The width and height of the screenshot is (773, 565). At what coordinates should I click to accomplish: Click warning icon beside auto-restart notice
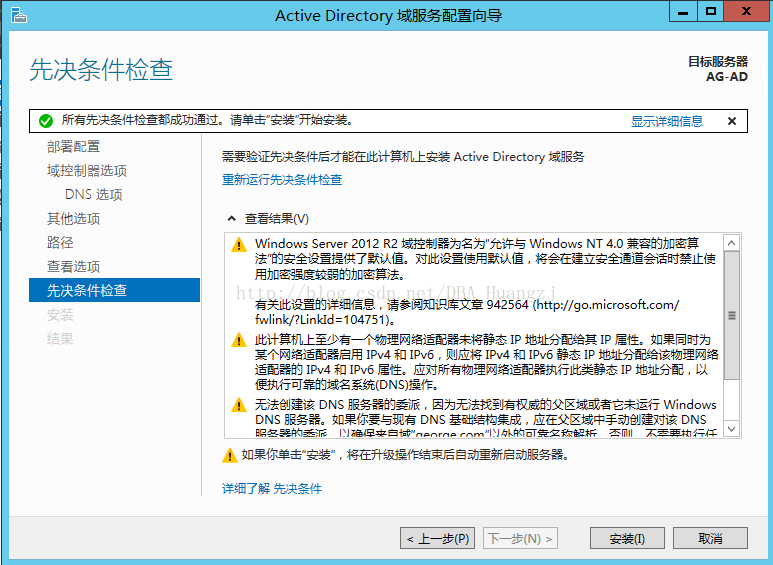[230, 455]
